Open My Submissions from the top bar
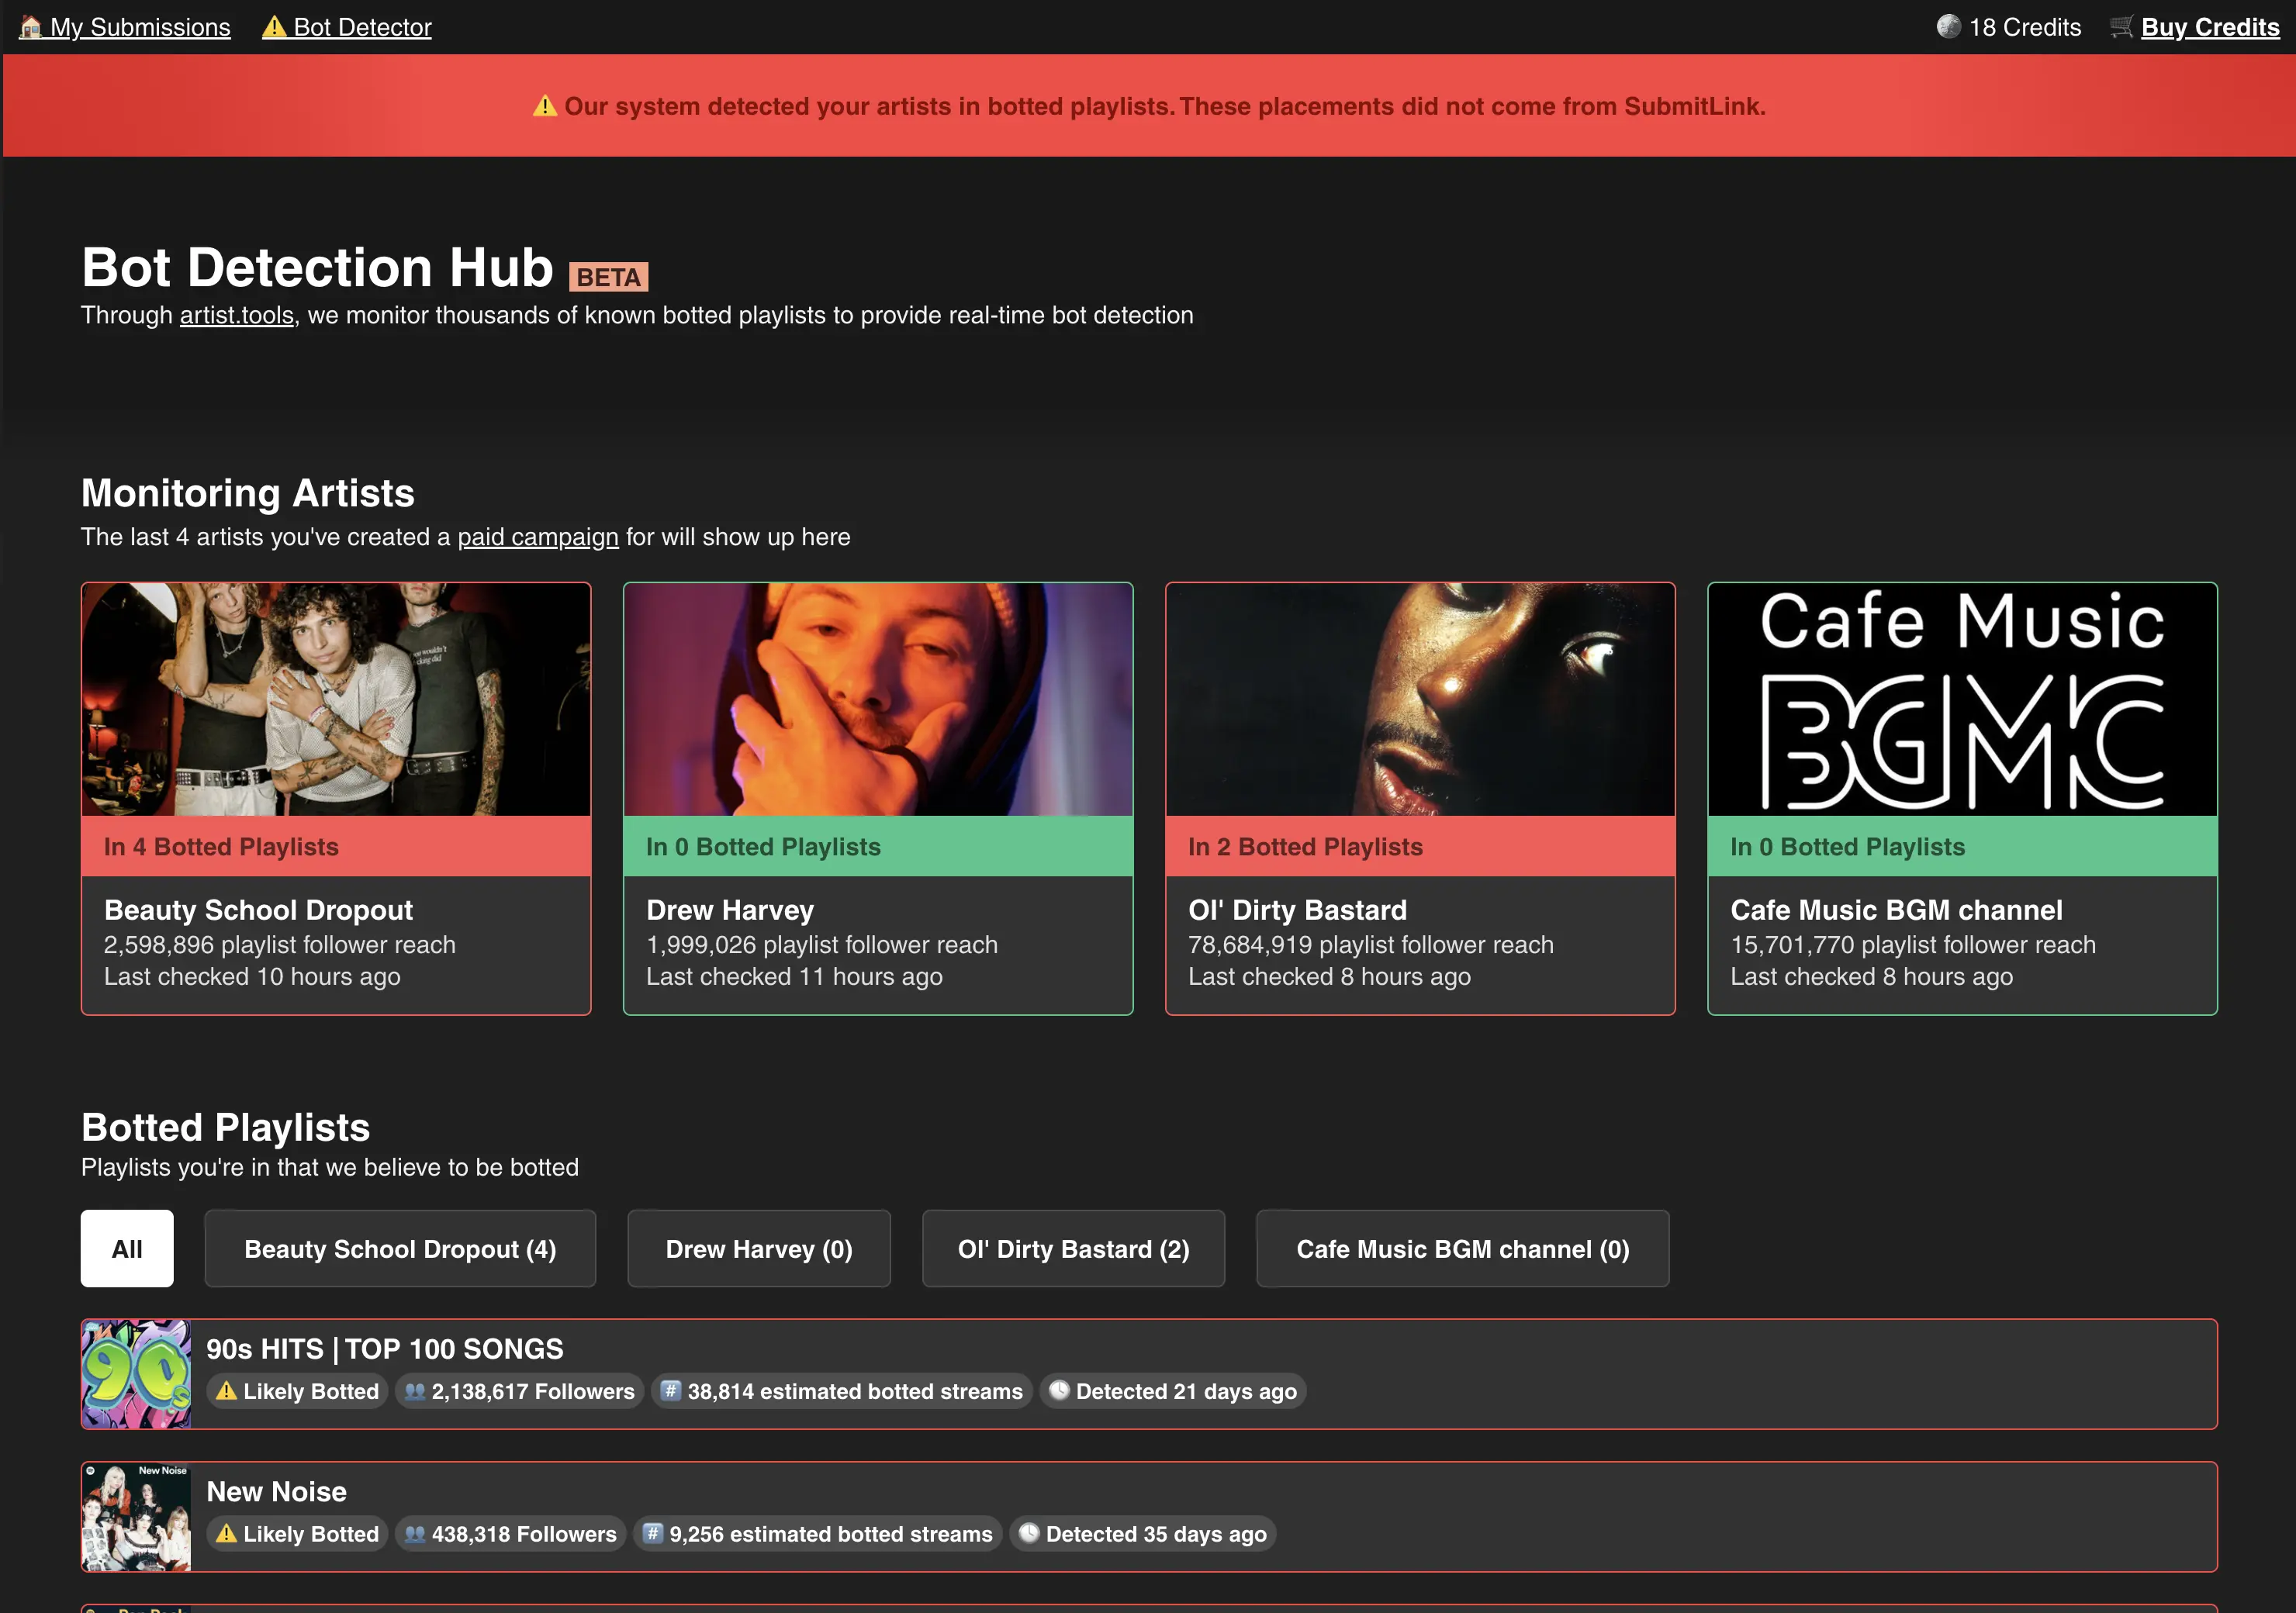Viewport: 2296px width, 1613px height. (x=139, y=27)
